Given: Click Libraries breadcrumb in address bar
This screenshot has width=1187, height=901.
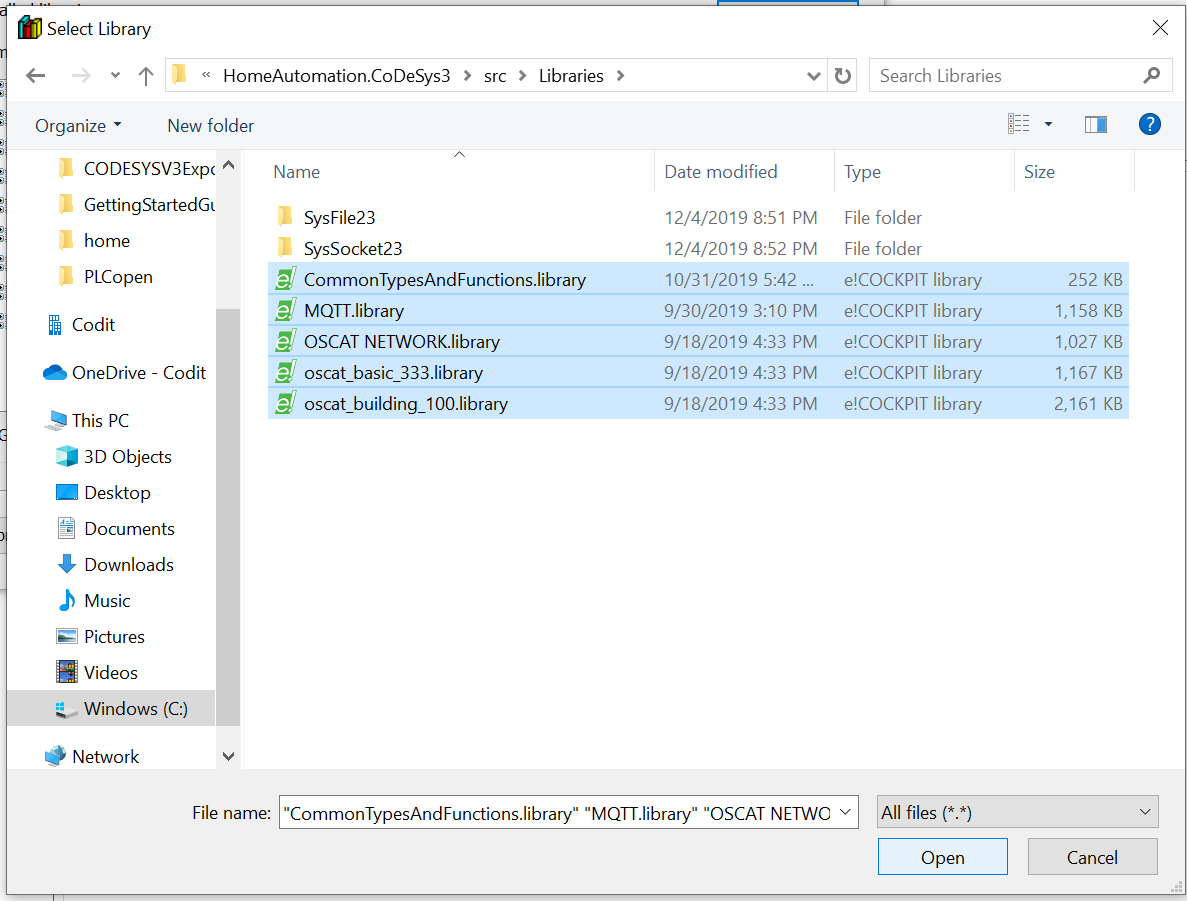Looking at the screenshot, I should click(x=571, y=76).
